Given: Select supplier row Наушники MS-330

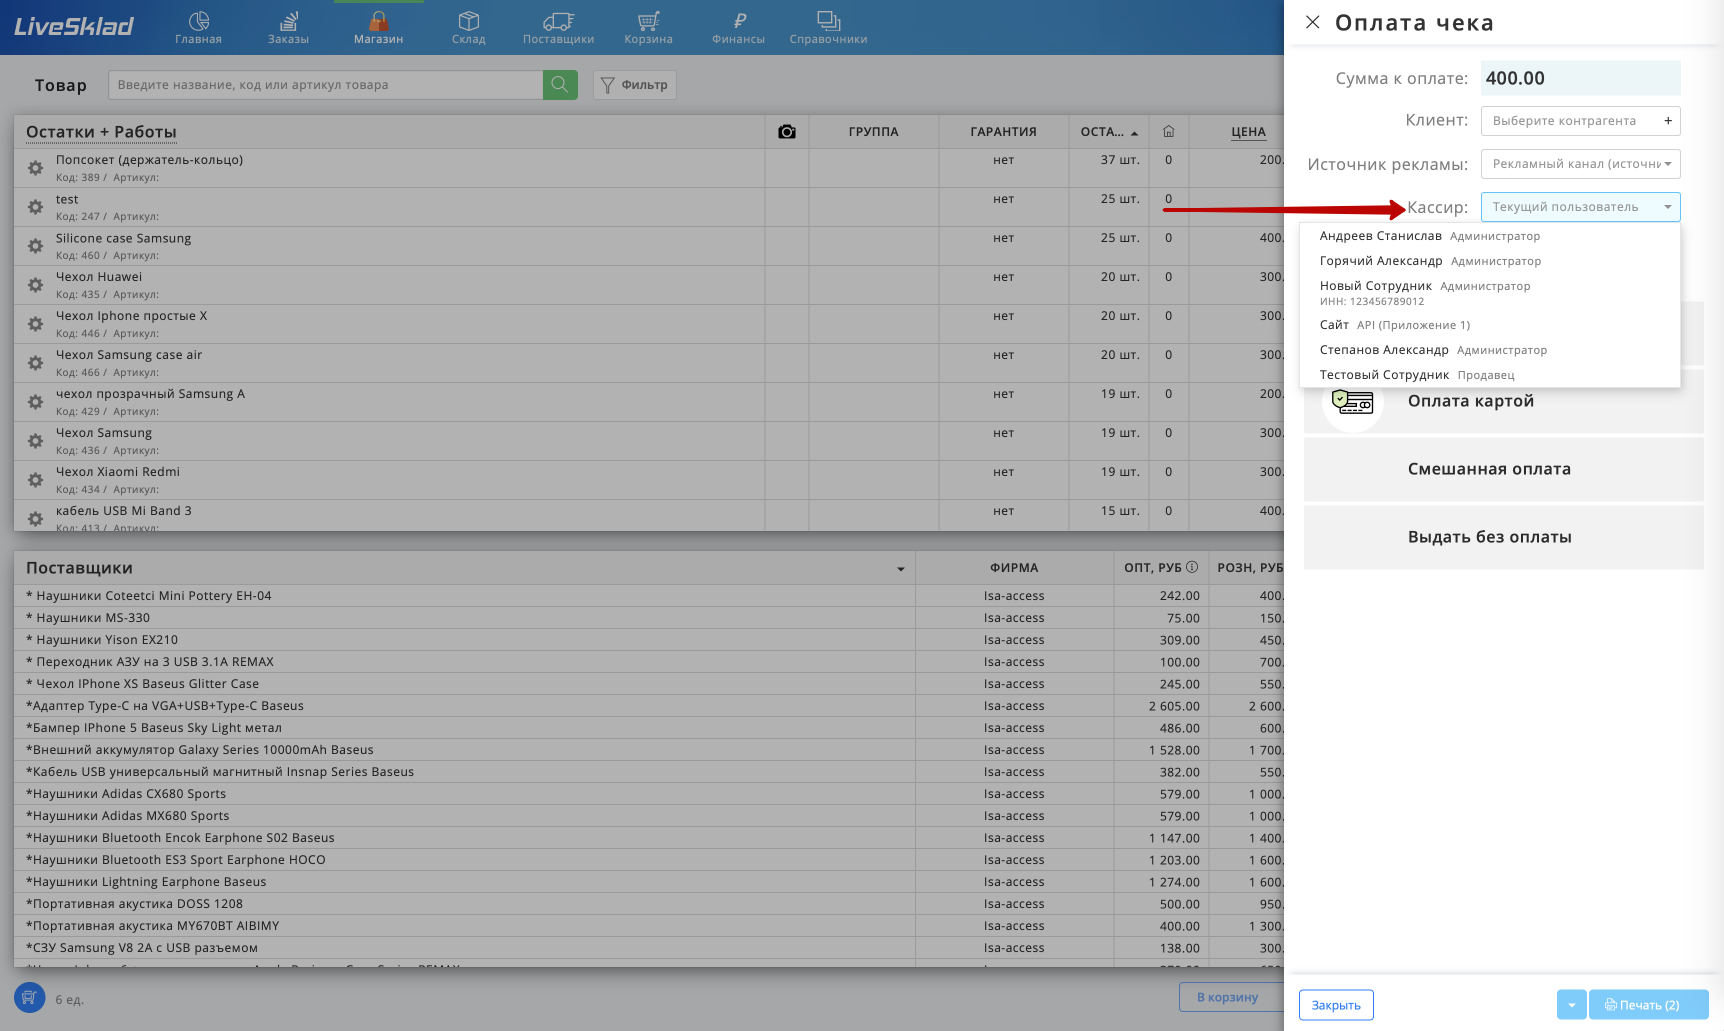Looking at the screenshot, I should (649, 618).
